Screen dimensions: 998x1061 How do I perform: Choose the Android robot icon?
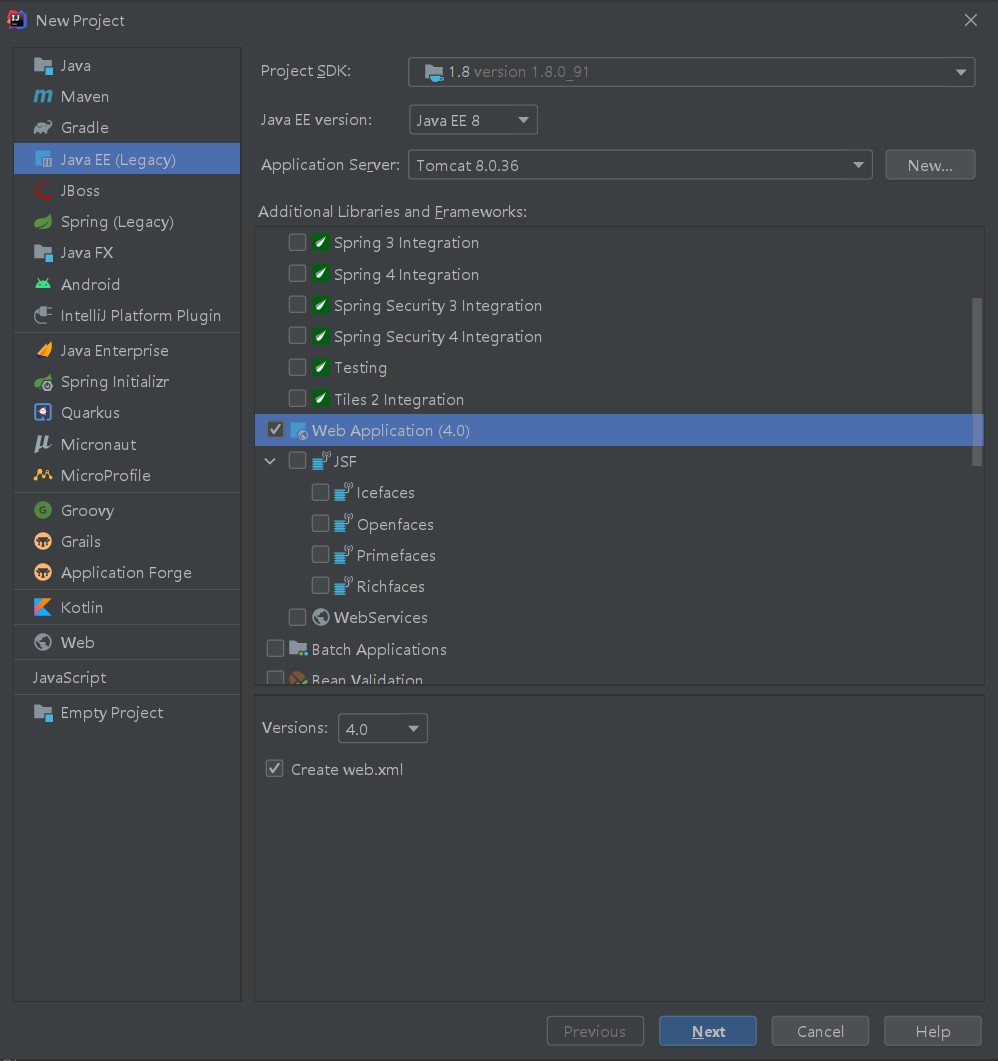click(43, 284)
